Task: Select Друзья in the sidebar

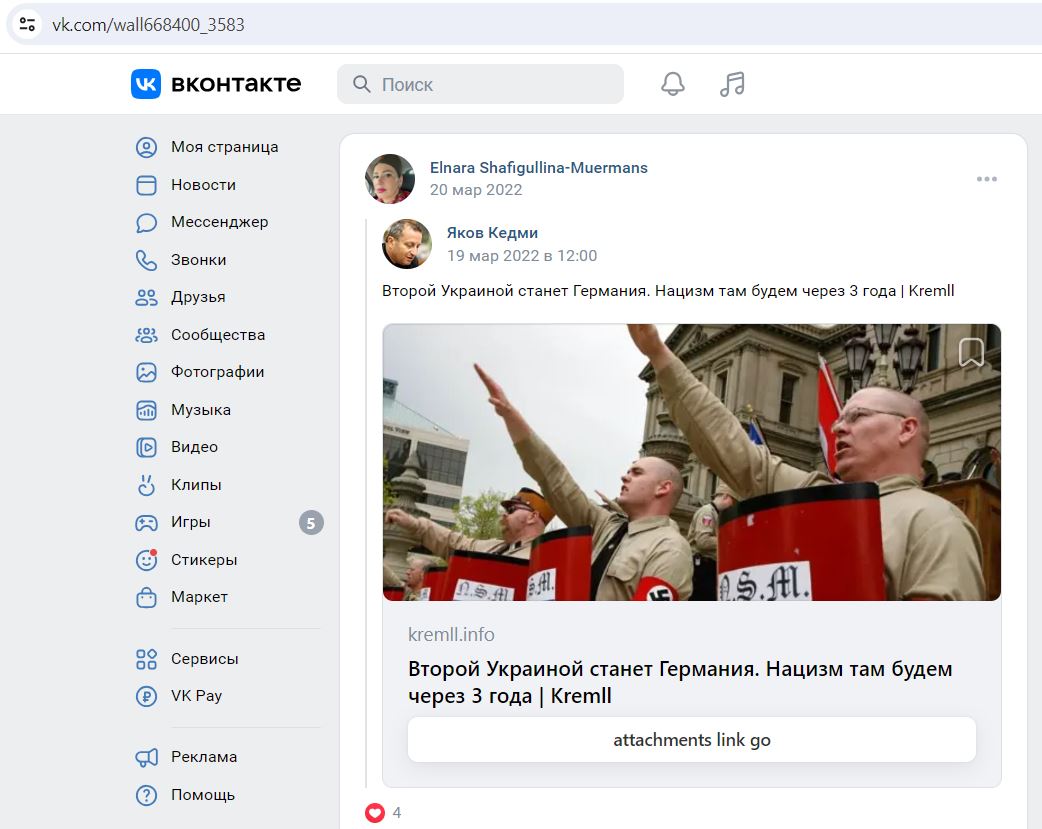Action: (x=198, y=297)
